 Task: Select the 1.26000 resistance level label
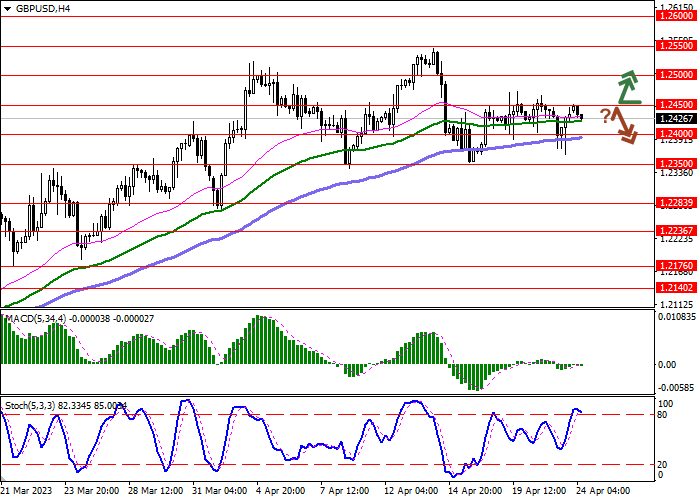[676, 16]
